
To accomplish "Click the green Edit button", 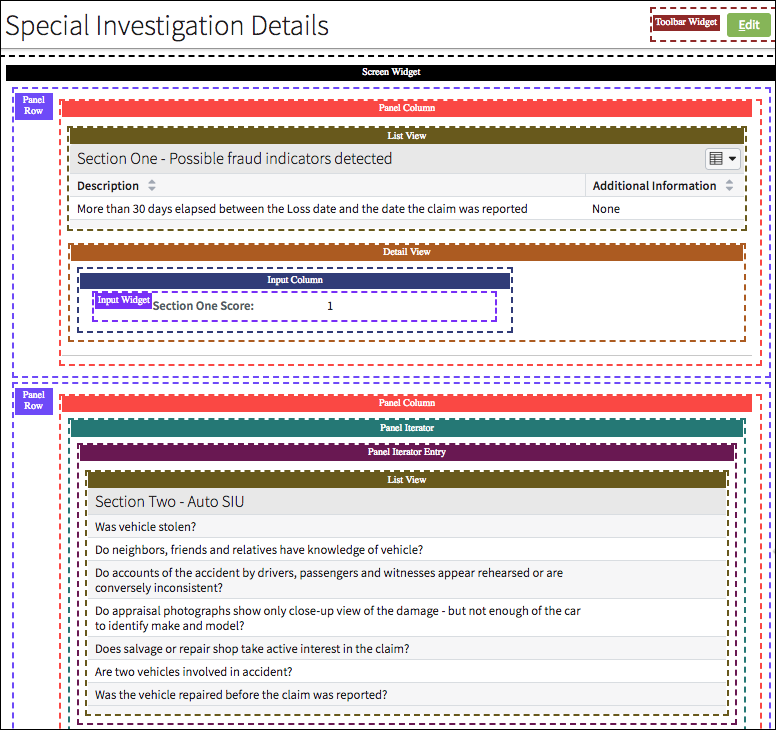I will point(748,25).
